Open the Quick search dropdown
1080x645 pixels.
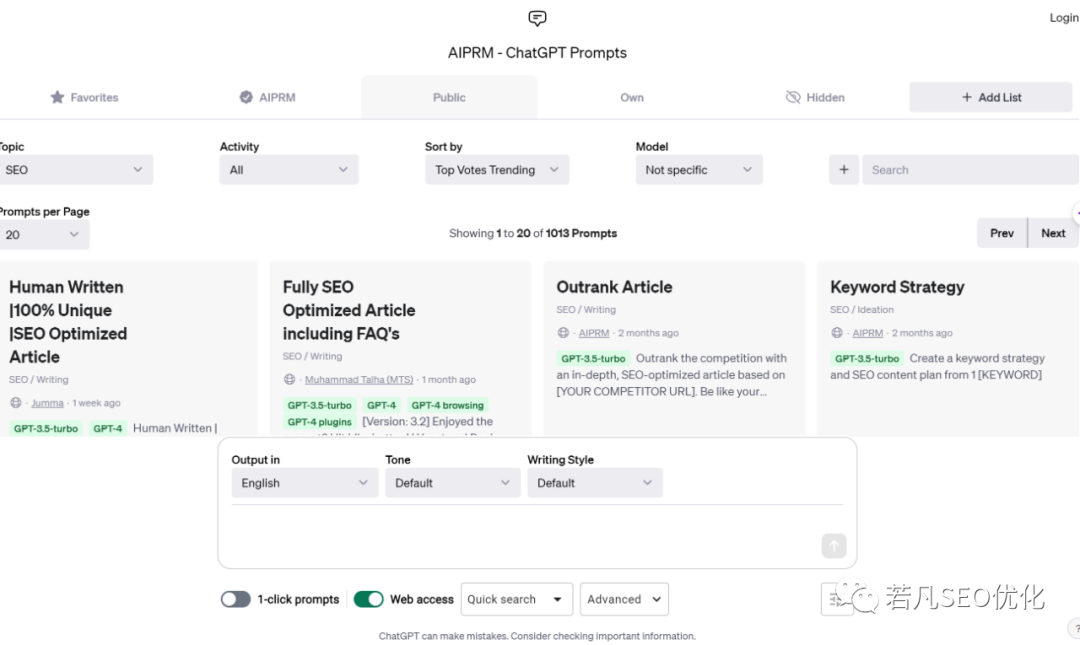pos(516,600)
